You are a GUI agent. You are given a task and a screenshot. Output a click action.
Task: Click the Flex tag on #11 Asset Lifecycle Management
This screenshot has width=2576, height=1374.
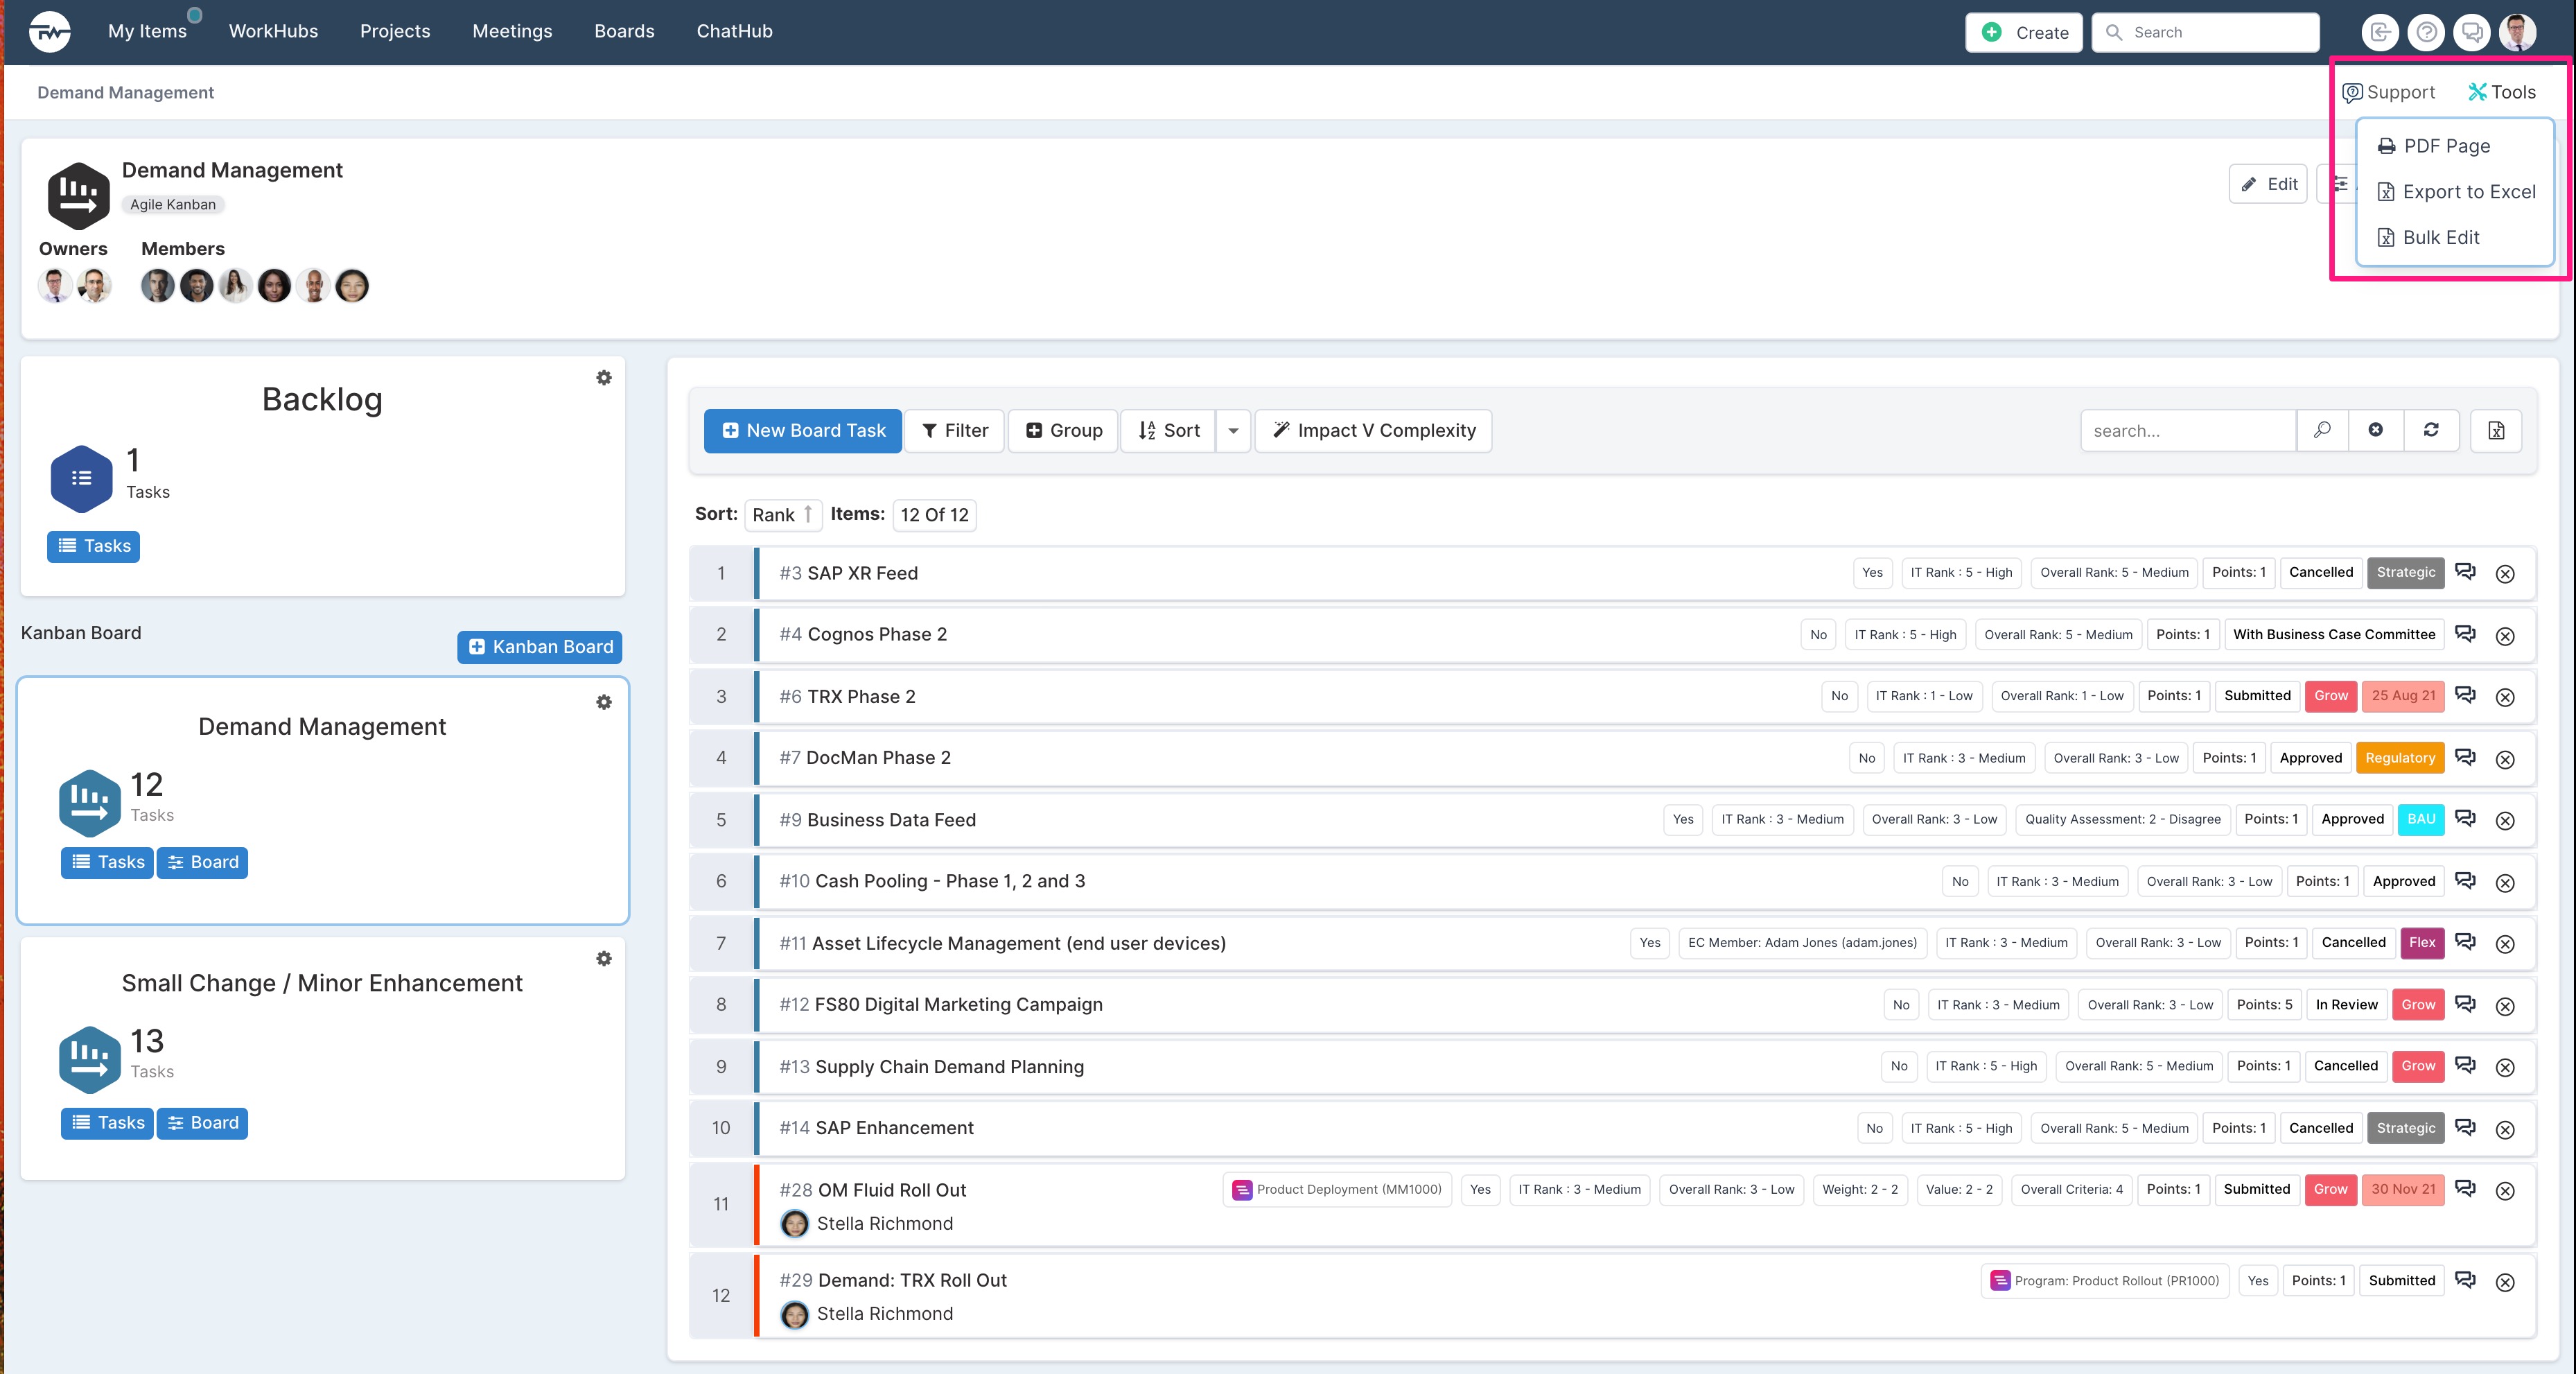2422,942
